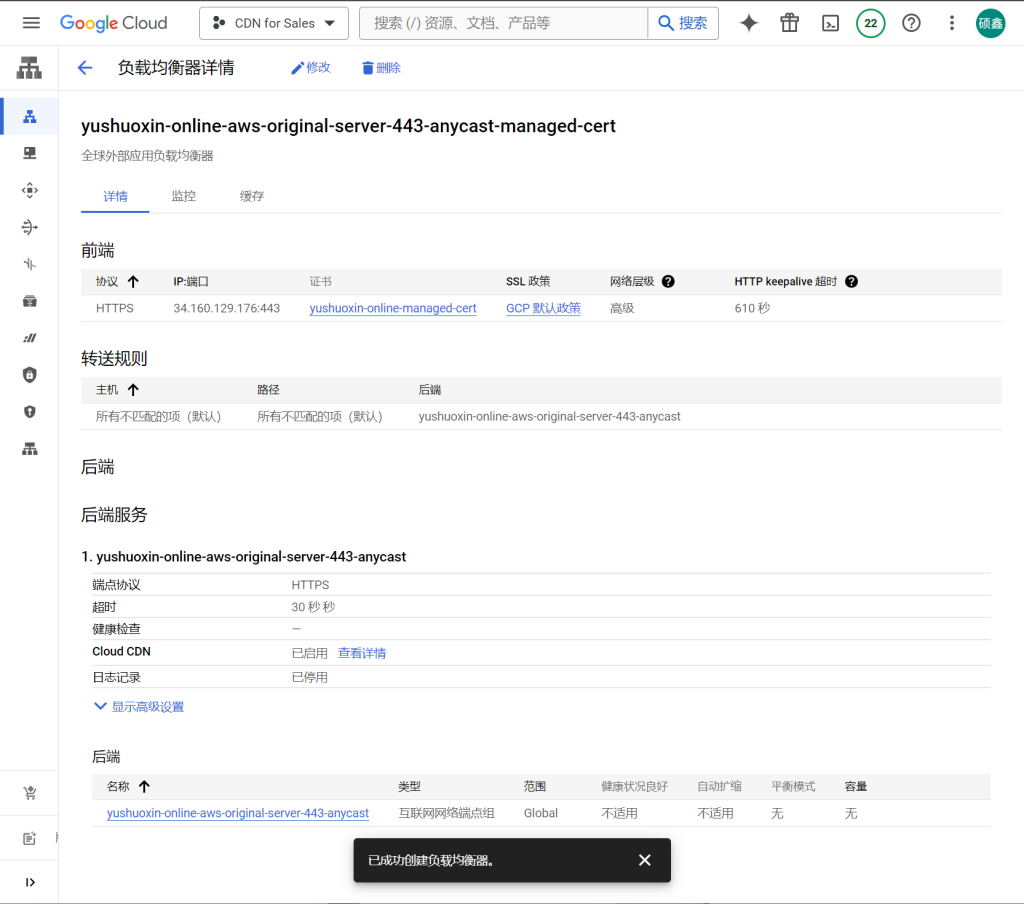1024x904 pixels.
Task: Expand the left sidebar panel arrow
Action: tap(30, 882)
